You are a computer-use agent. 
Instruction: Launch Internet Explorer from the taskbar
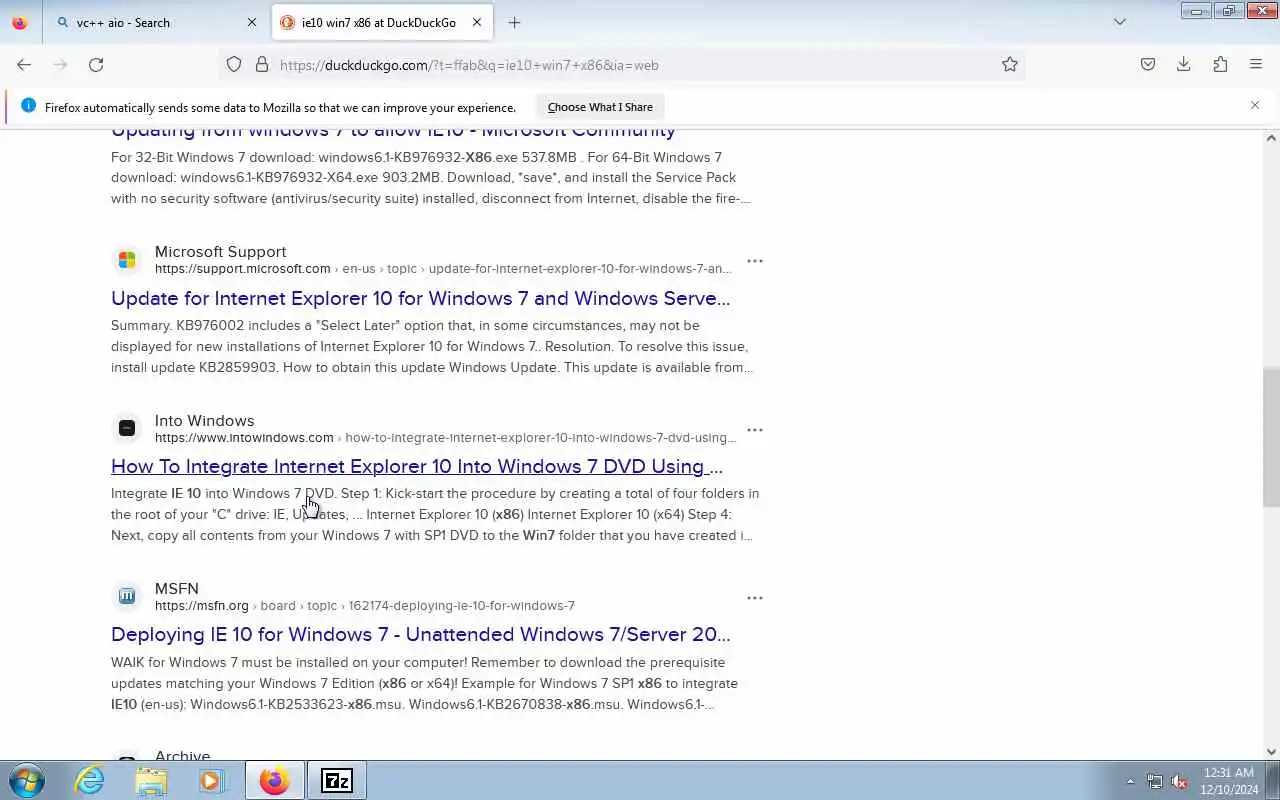(90, 780)
